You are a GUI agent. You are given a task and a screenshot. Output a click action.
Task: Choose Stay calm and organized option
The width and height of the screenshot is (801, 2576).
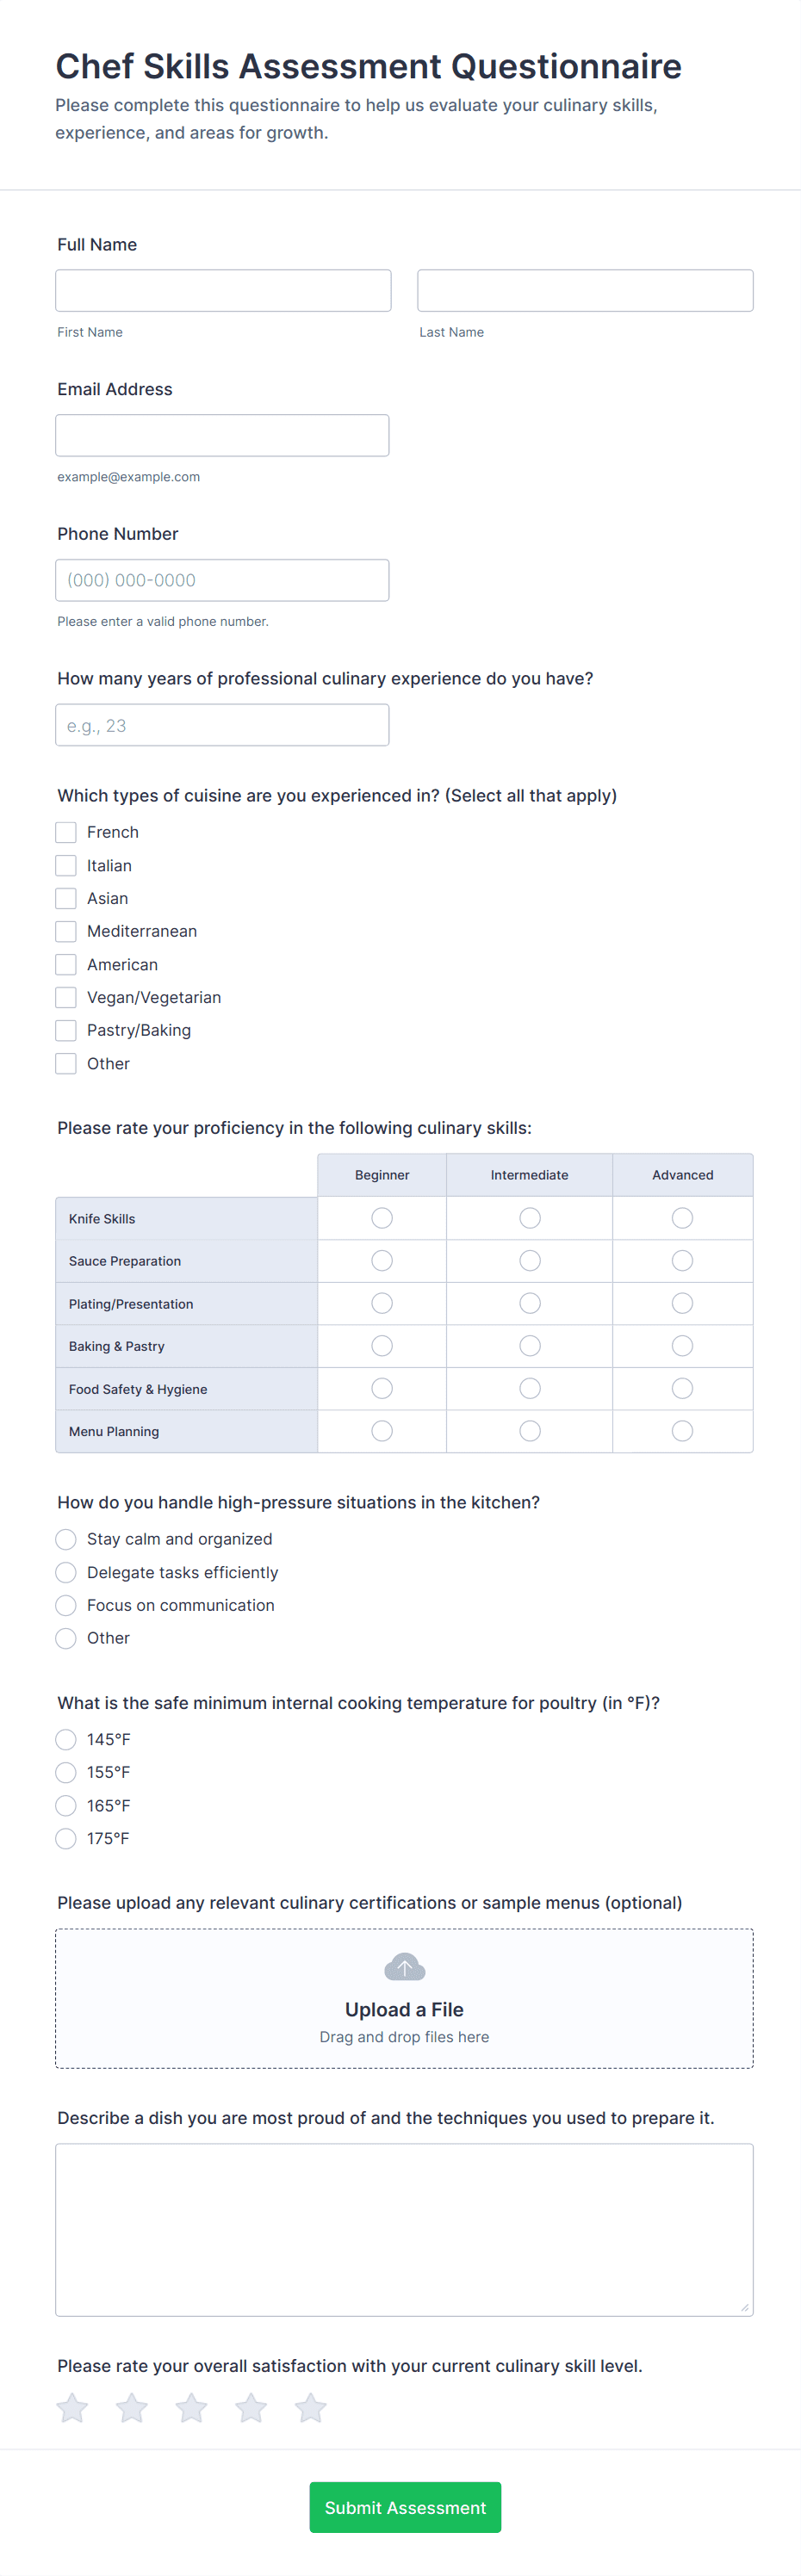pyautogui.click(x=66, y=1539)
